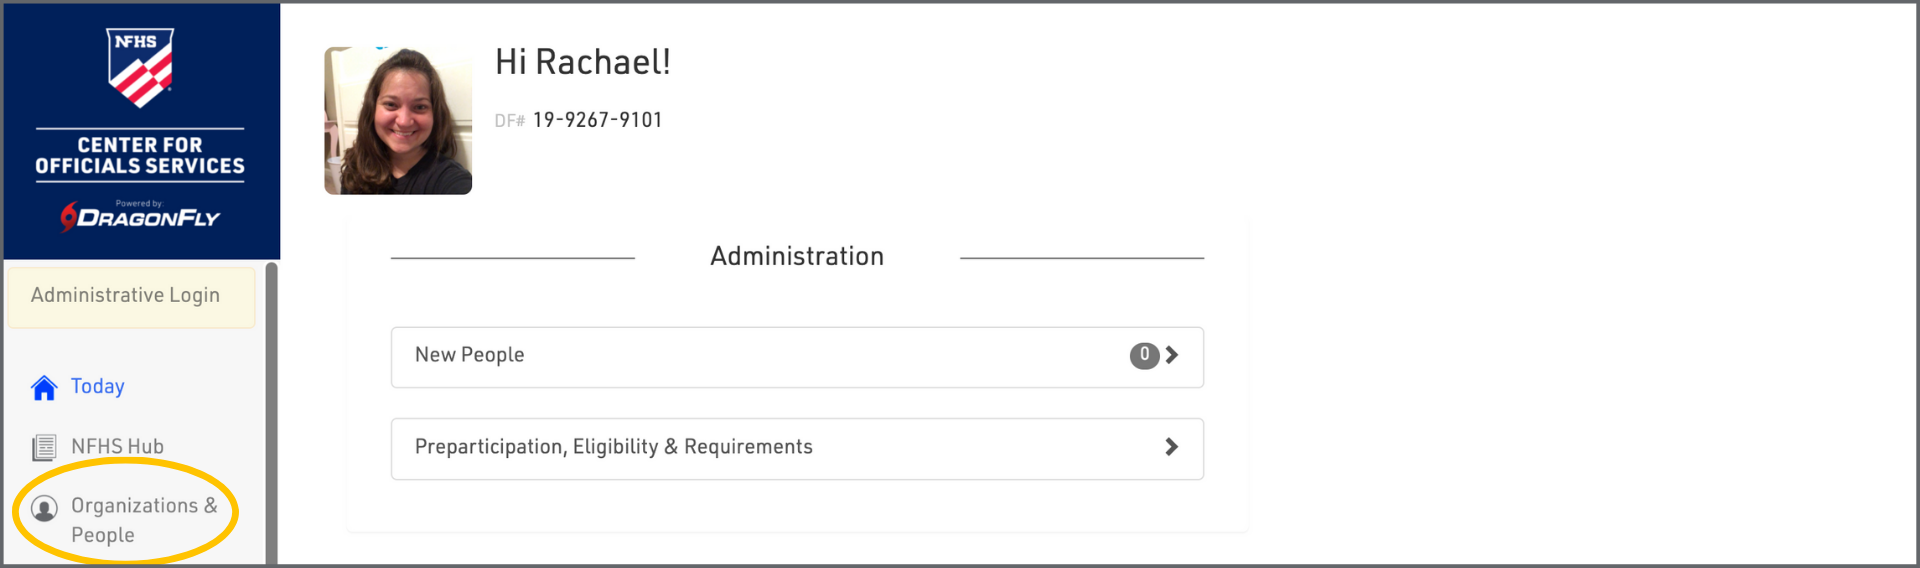Select Organizations & People in the sidebar
Viewport: 1920px width, 568px height.
(x=143, y=520)
